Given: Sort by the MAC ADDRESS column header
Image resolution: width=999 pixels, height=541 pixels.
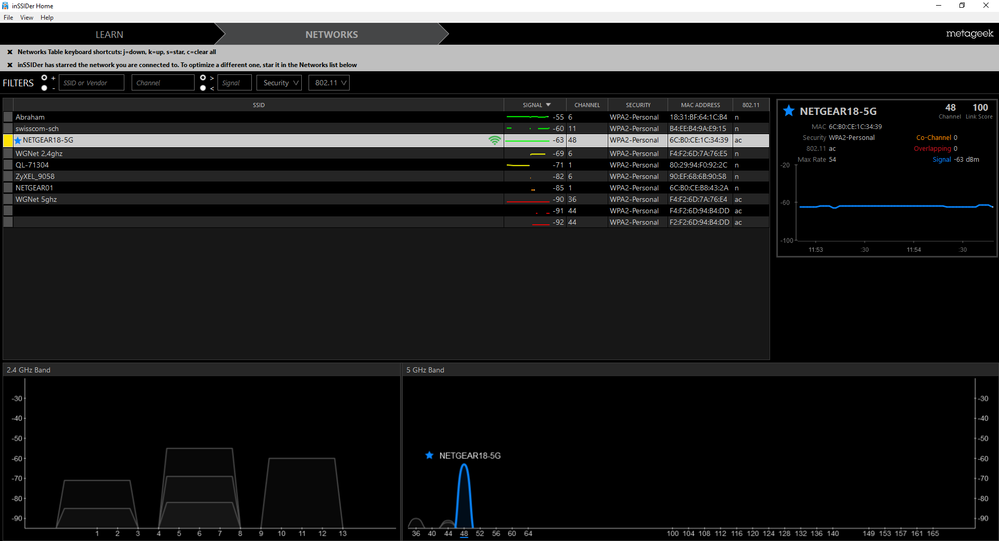Looking at the screenshot, I should pyautogui.click(x=700, y=105).
